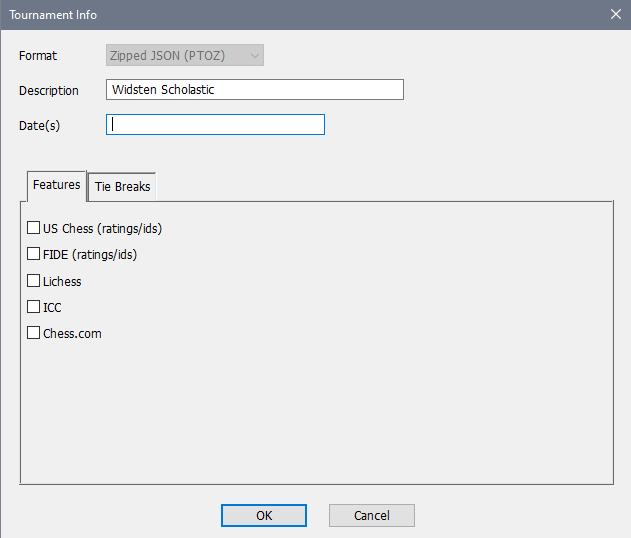This screenshot has height=538, width=631.
Task: Click the Tournament Info title bar text
Action: pyautogui.click(x=53, y=15)
